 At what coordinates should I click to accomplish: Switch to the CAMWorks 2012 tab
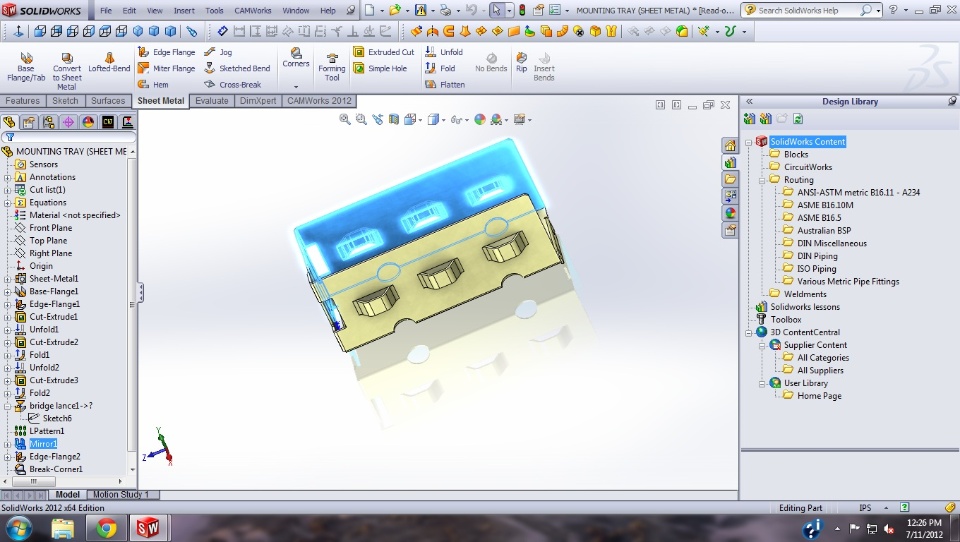point(319,101)
